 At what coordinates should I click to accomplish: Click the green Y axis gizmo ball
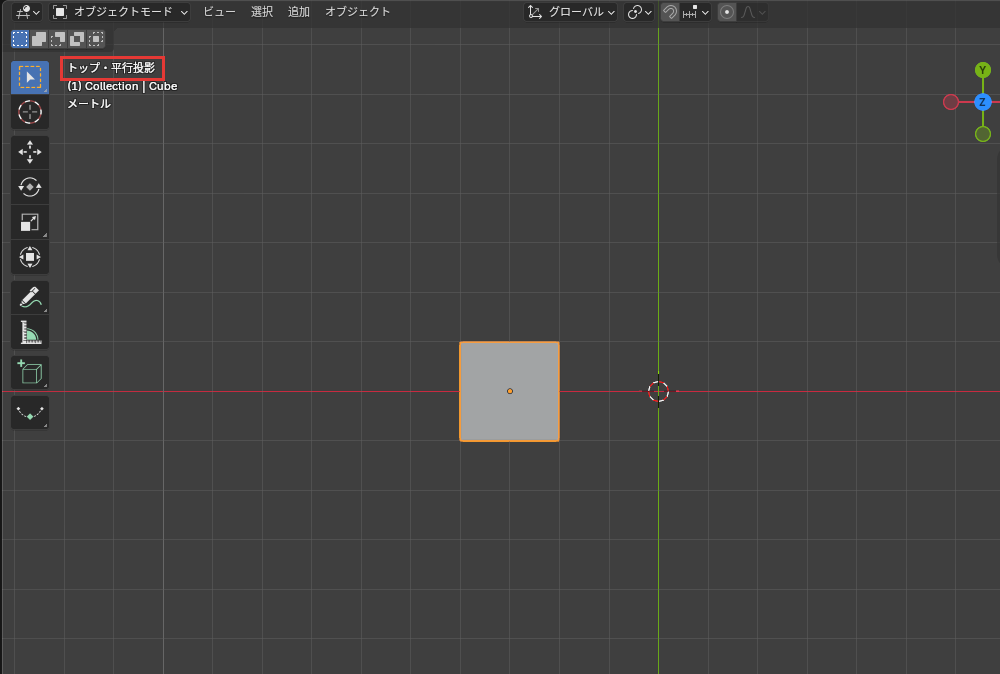983,70
